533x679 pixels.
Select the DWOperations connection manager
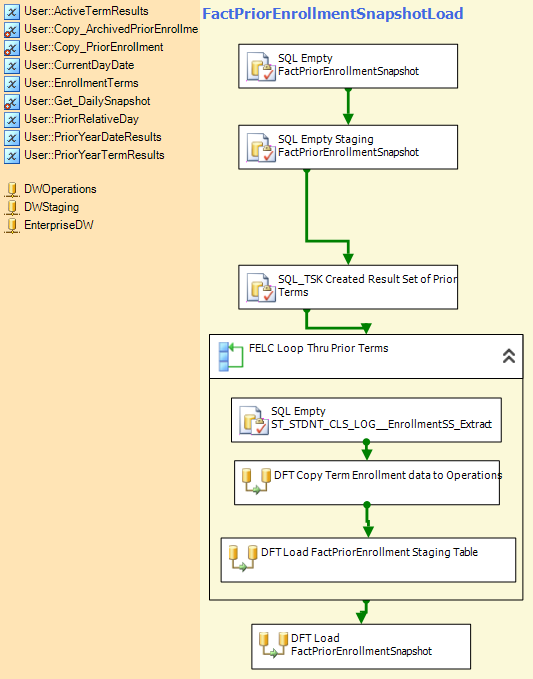(51, 189)
